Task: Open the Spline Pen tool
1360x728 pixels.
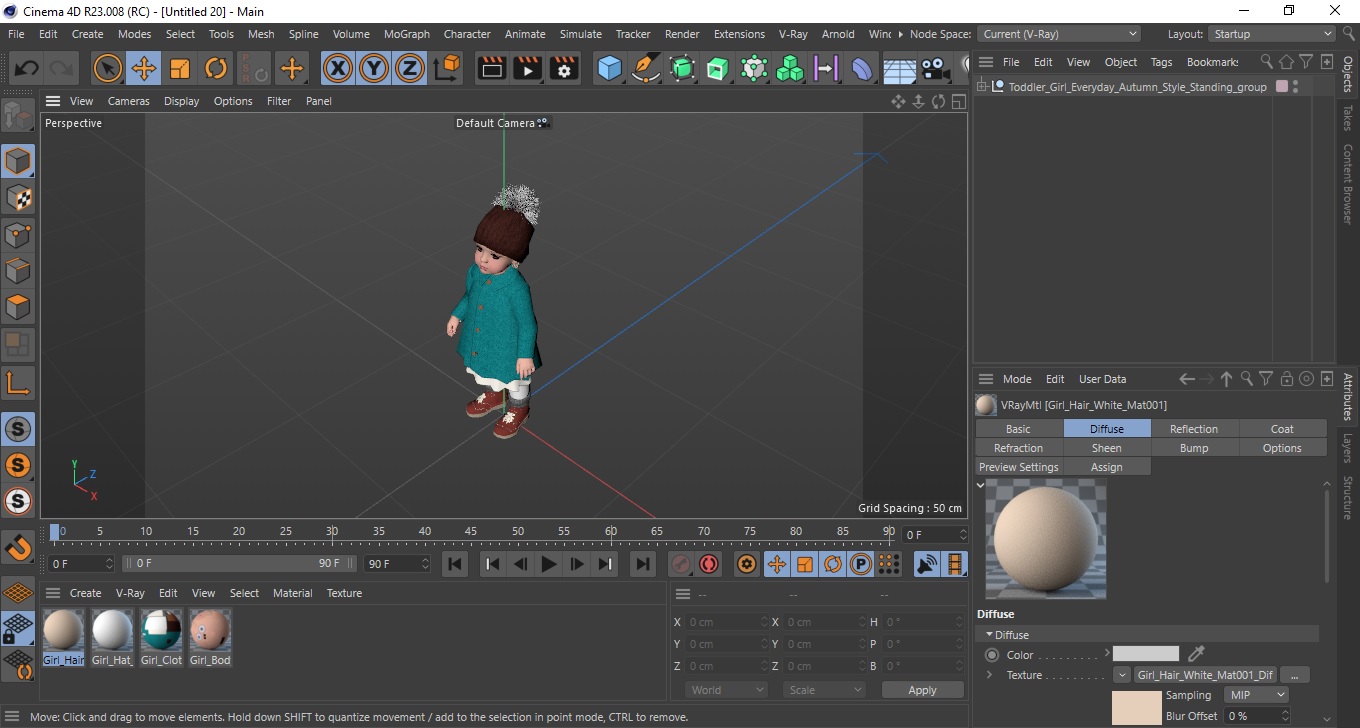Action: (646, 69)
